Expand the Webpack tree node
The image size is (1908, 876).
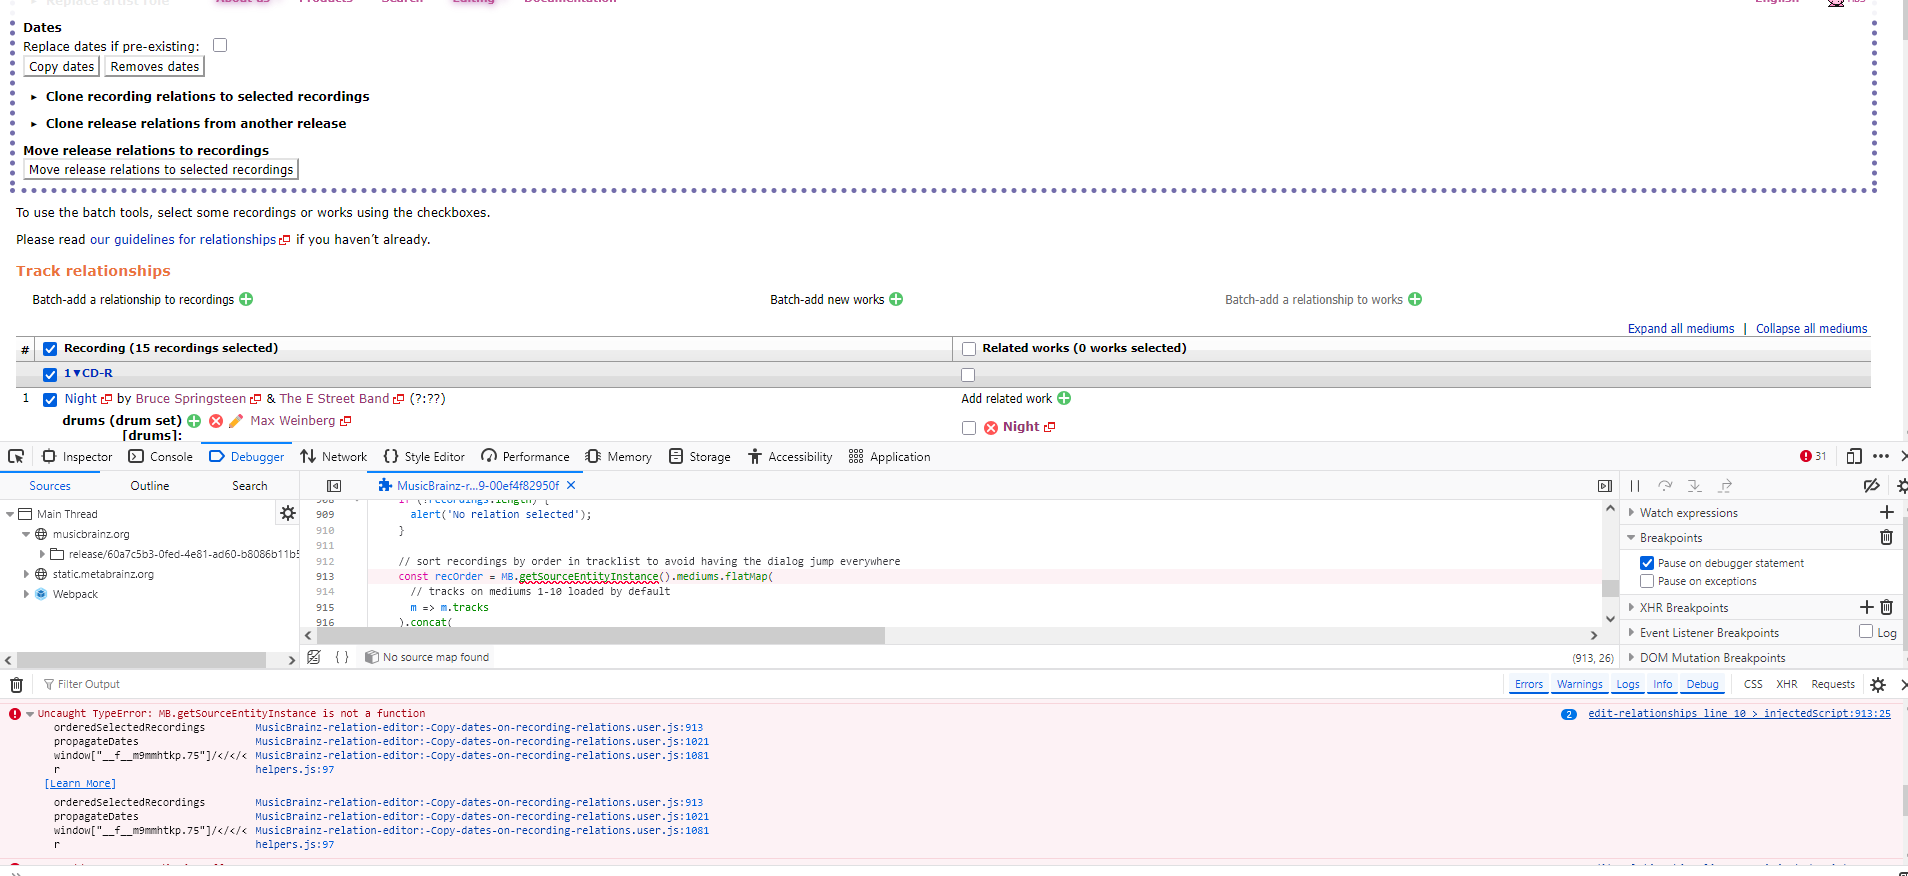[x=26, y=594]
